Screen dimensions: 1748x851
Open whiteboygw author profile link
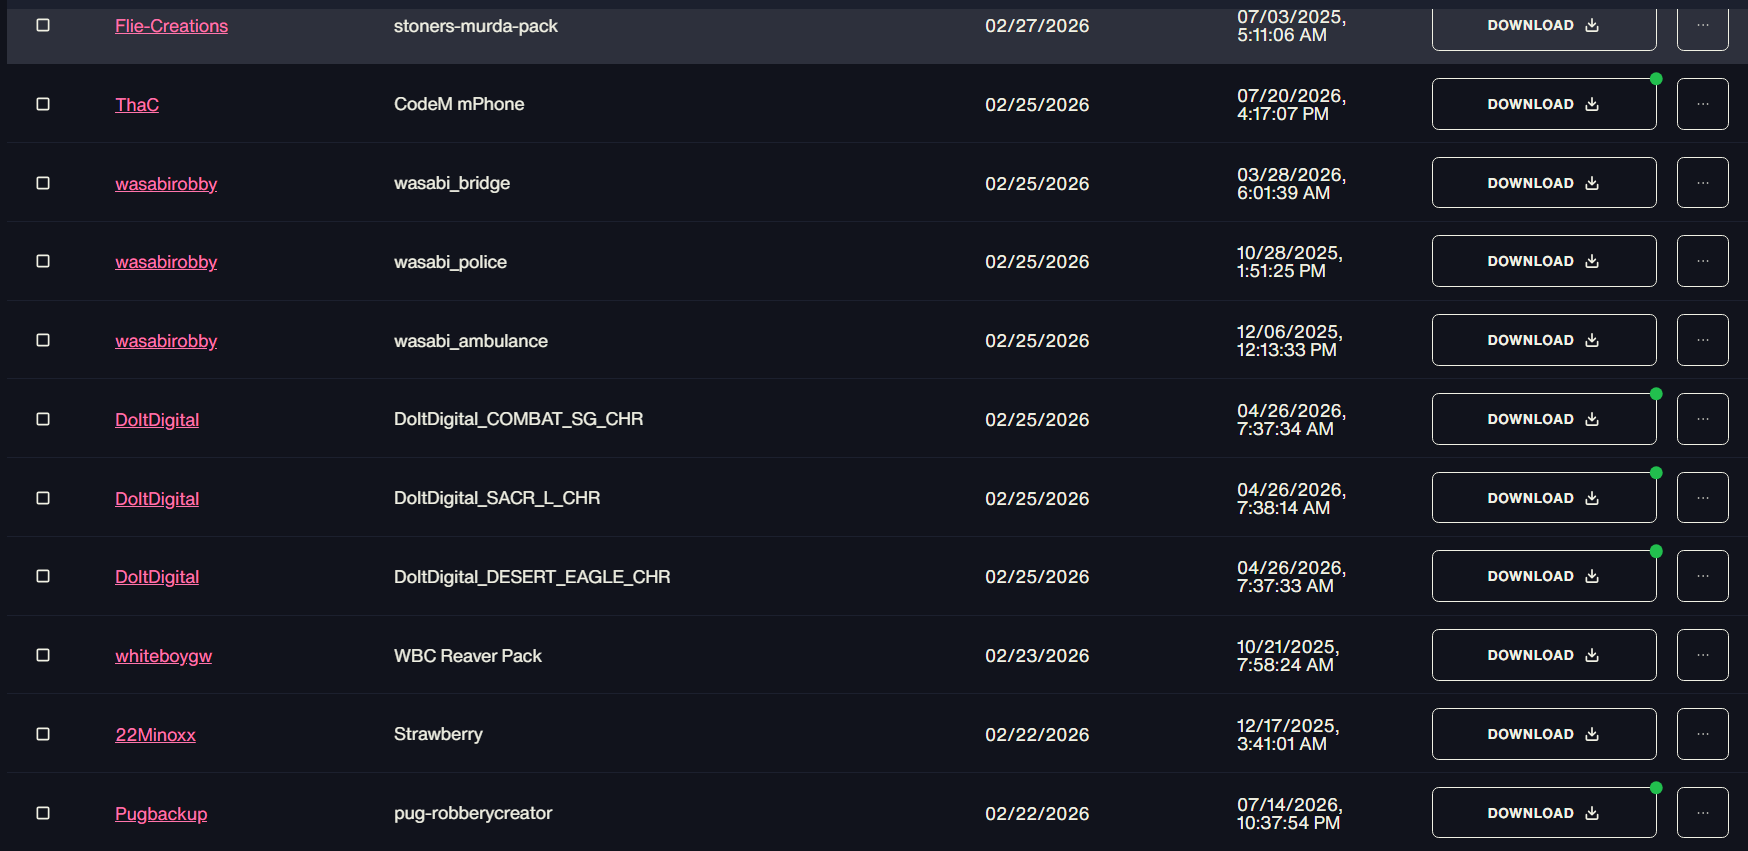point(163,656)
